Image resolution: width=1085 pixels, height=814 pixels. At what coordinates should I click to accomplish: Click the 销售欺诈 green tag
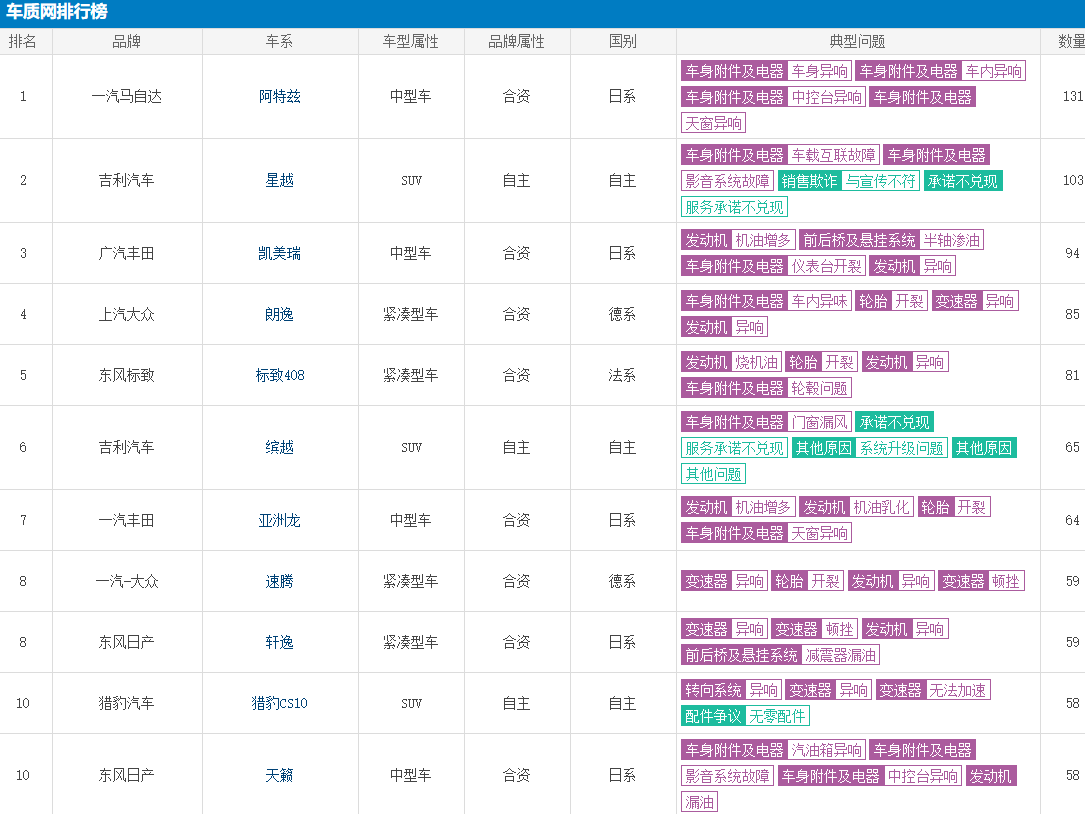point(810,181)
